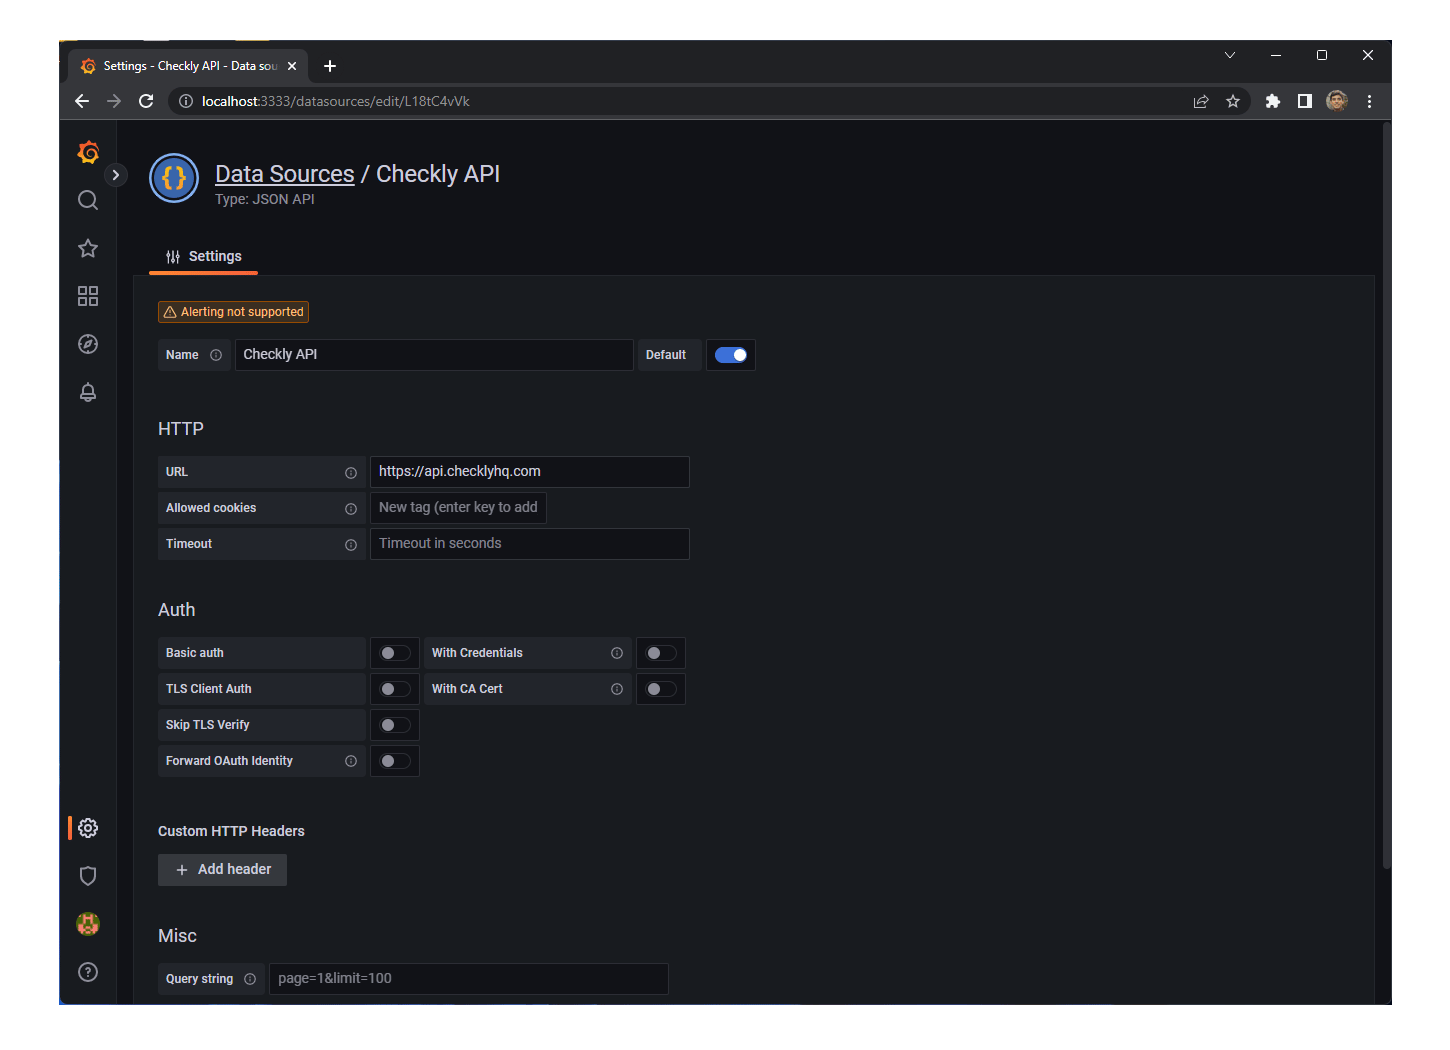Viewport: 1450px width, 1050px height.
Task: Click the 'Auth' section heading
Action: click(x=177, y=610)
